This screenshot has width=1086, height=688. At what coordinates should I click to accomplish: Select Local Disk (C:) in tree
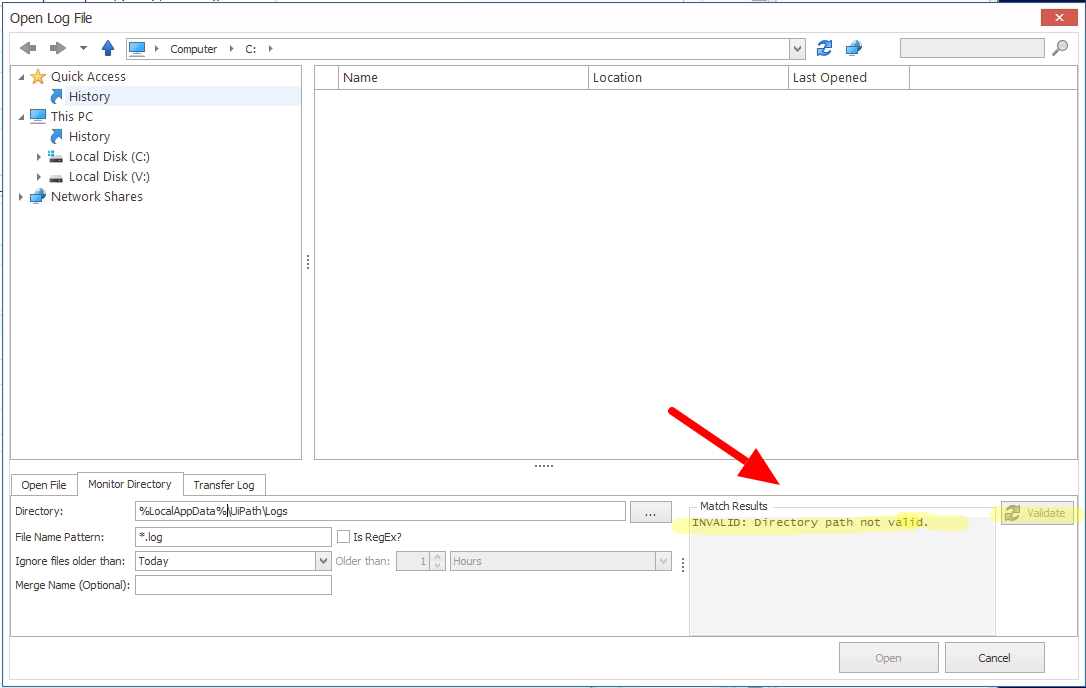pos(109,157)
